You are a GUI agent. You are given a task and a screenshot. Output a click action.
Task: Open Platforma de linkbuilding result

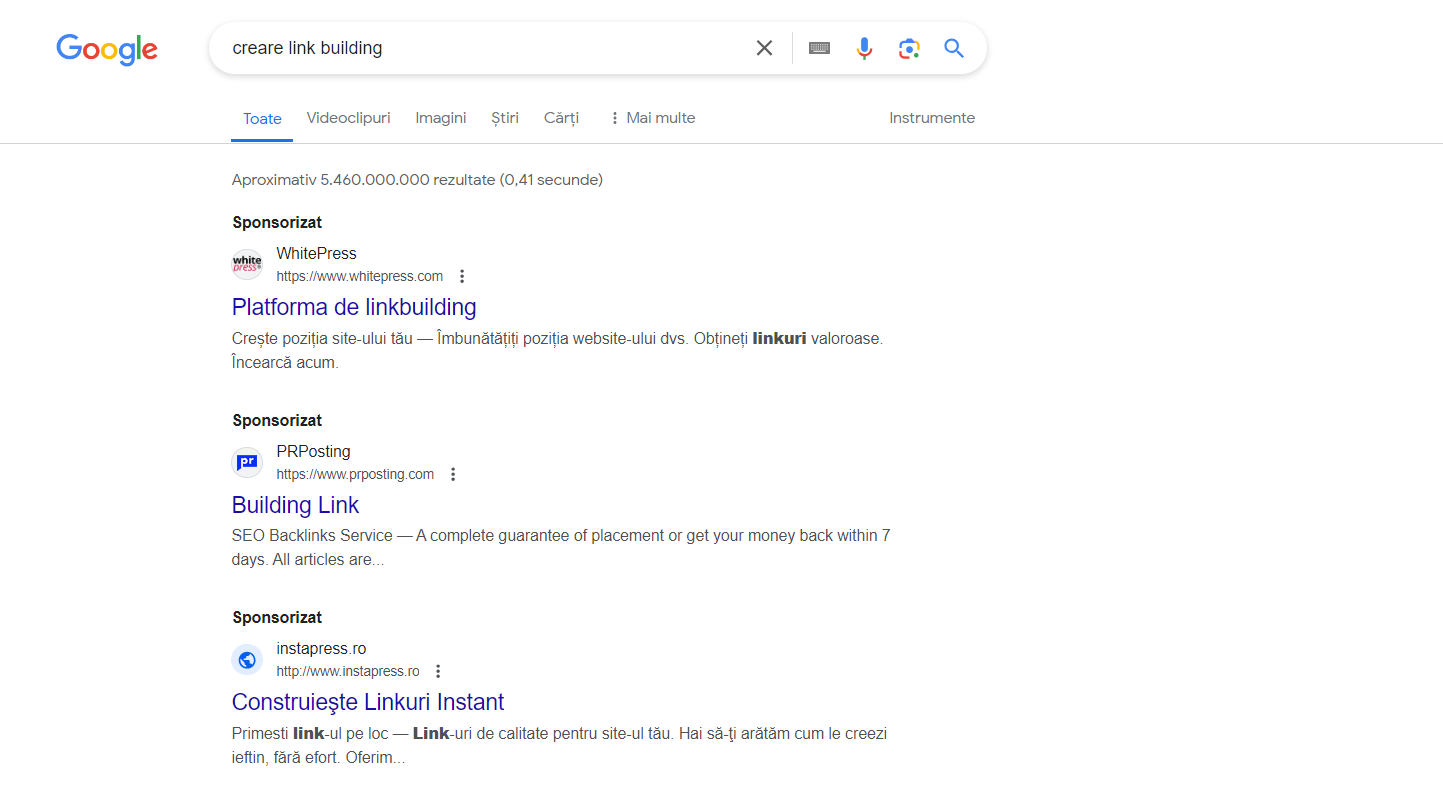click(354, 307)
